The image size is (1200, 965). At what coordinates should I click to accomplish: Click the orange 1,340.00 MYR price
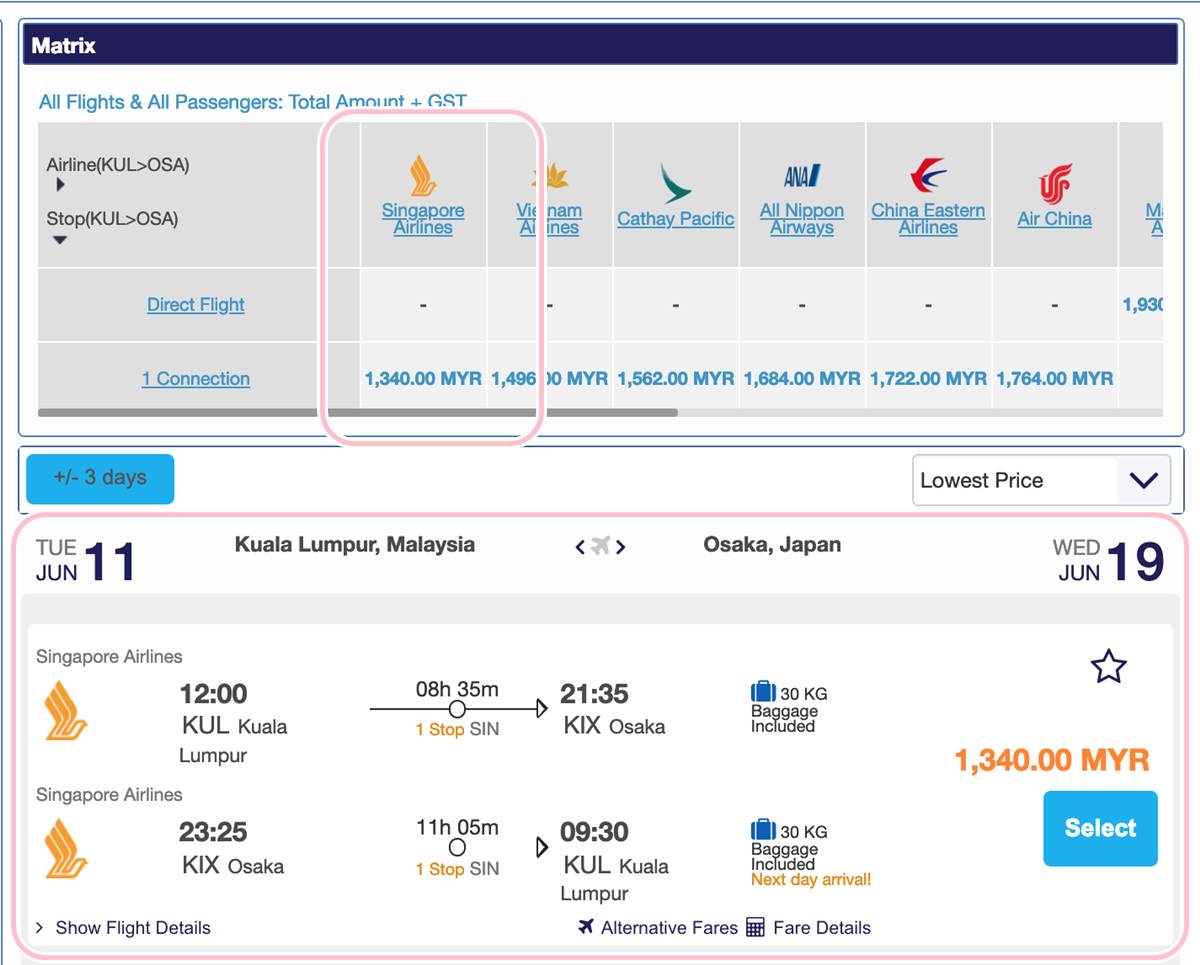click(x=1052, y=760)
